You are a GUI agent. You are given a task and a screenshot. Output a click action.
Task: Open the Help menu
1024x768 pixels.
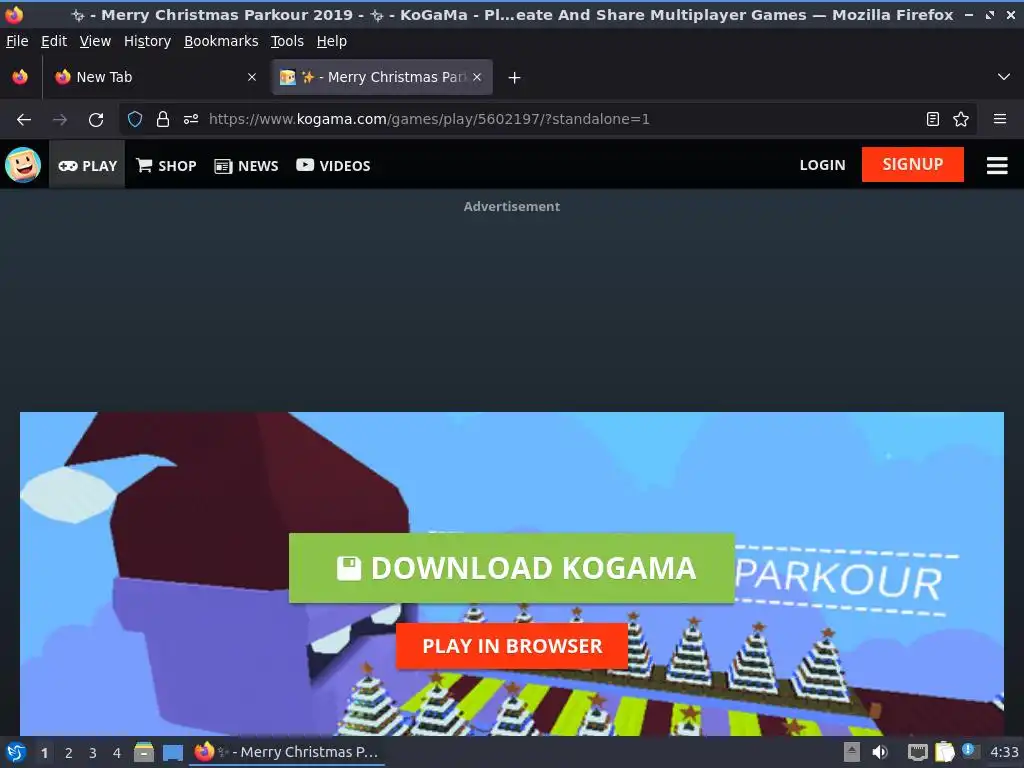pyautogui.click(x=332, y=41)
